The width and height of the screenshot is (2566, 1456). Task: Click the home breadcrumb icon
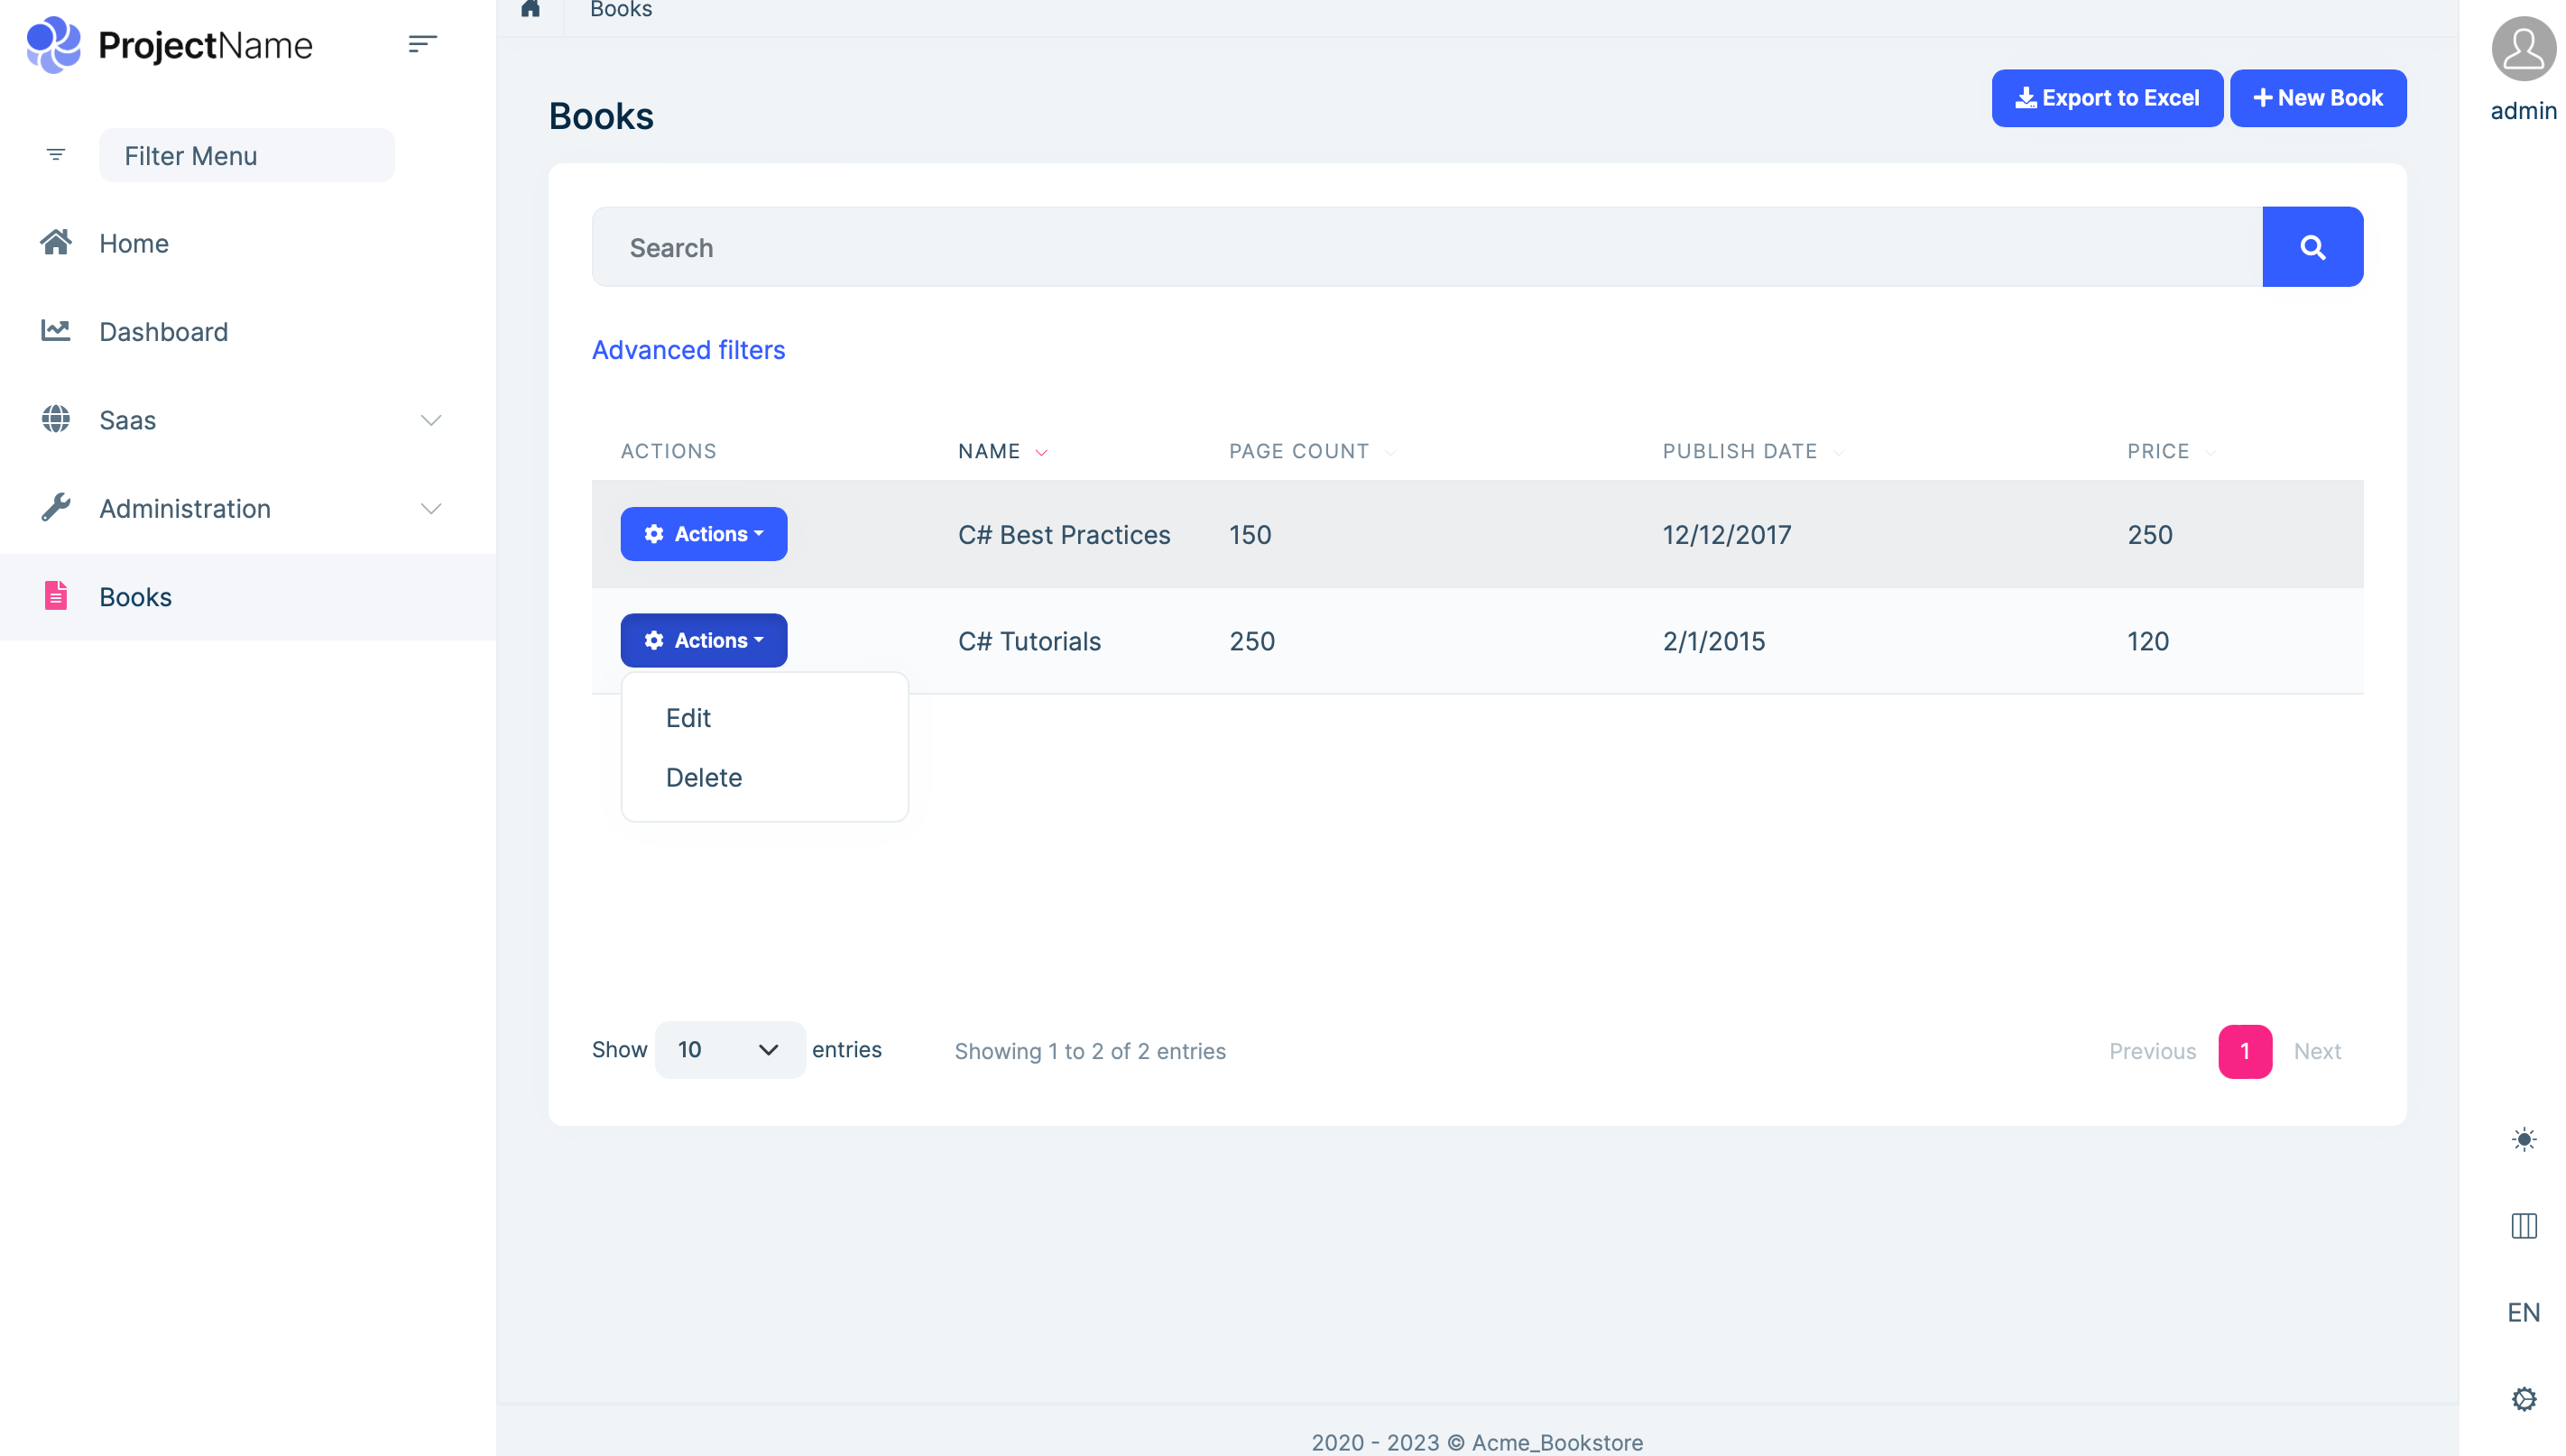pyautogui.click(x=530, y=9)
